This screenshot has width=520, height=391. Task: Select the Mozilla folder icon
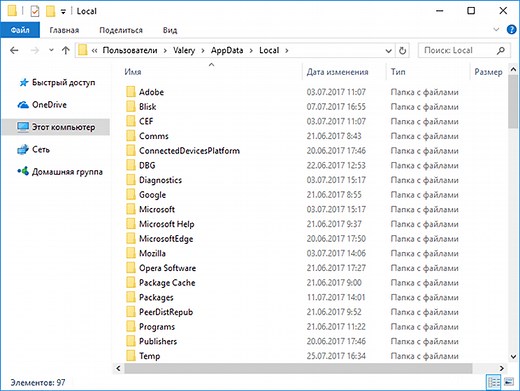click(x=131, y=253)
